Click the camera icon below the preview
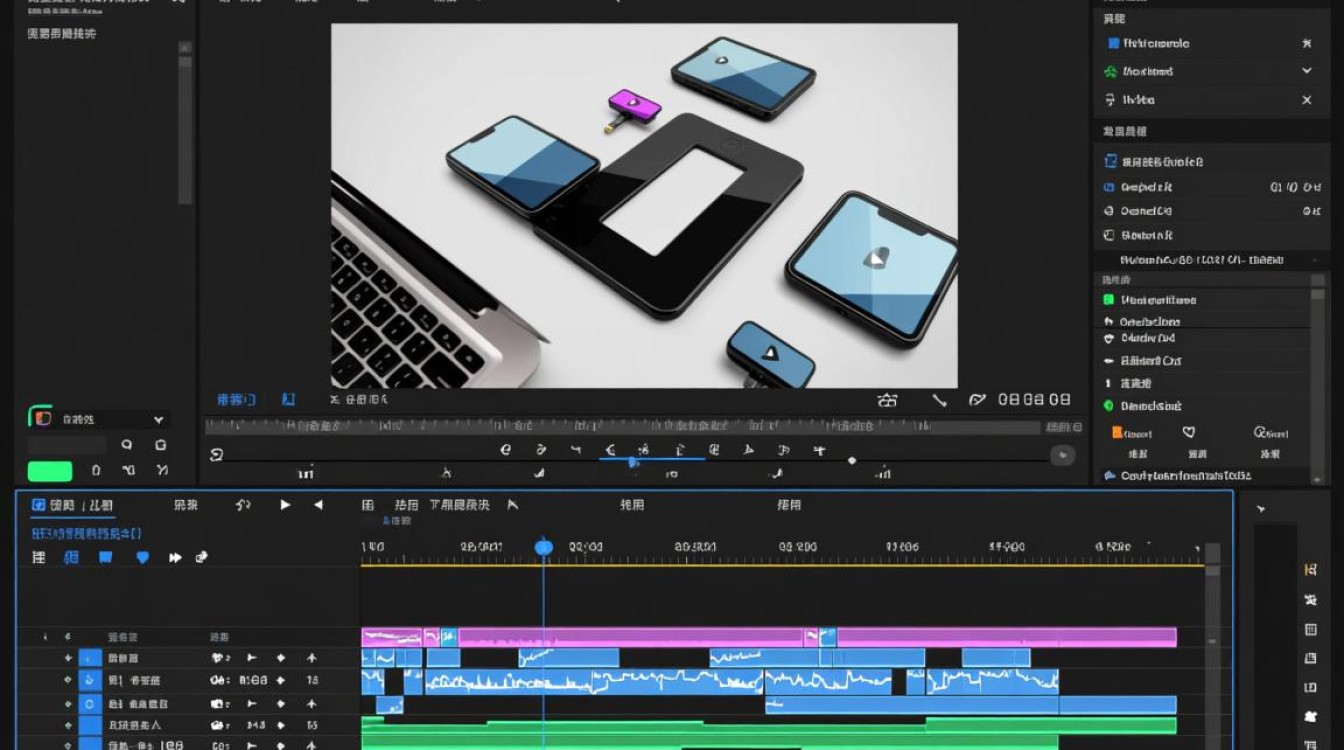The width and height of the screenshot is (1344, 750). click(x=887, y=400)
